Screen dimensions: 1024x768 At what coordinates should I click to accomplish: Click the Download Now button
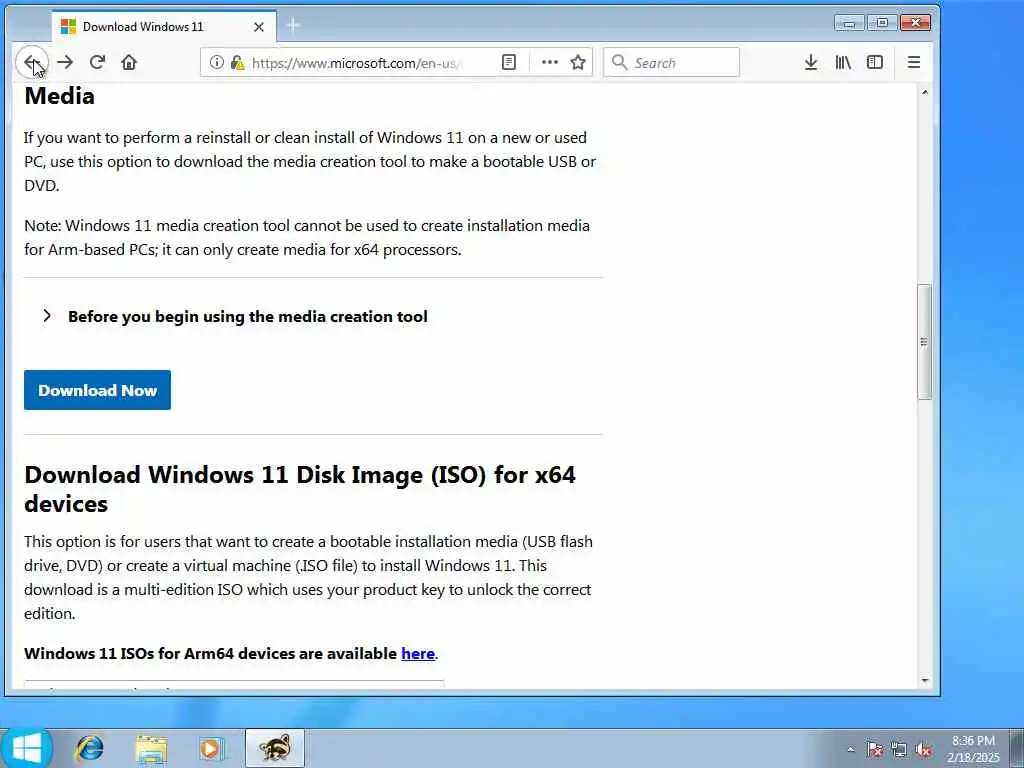click(x=97, y=390)
